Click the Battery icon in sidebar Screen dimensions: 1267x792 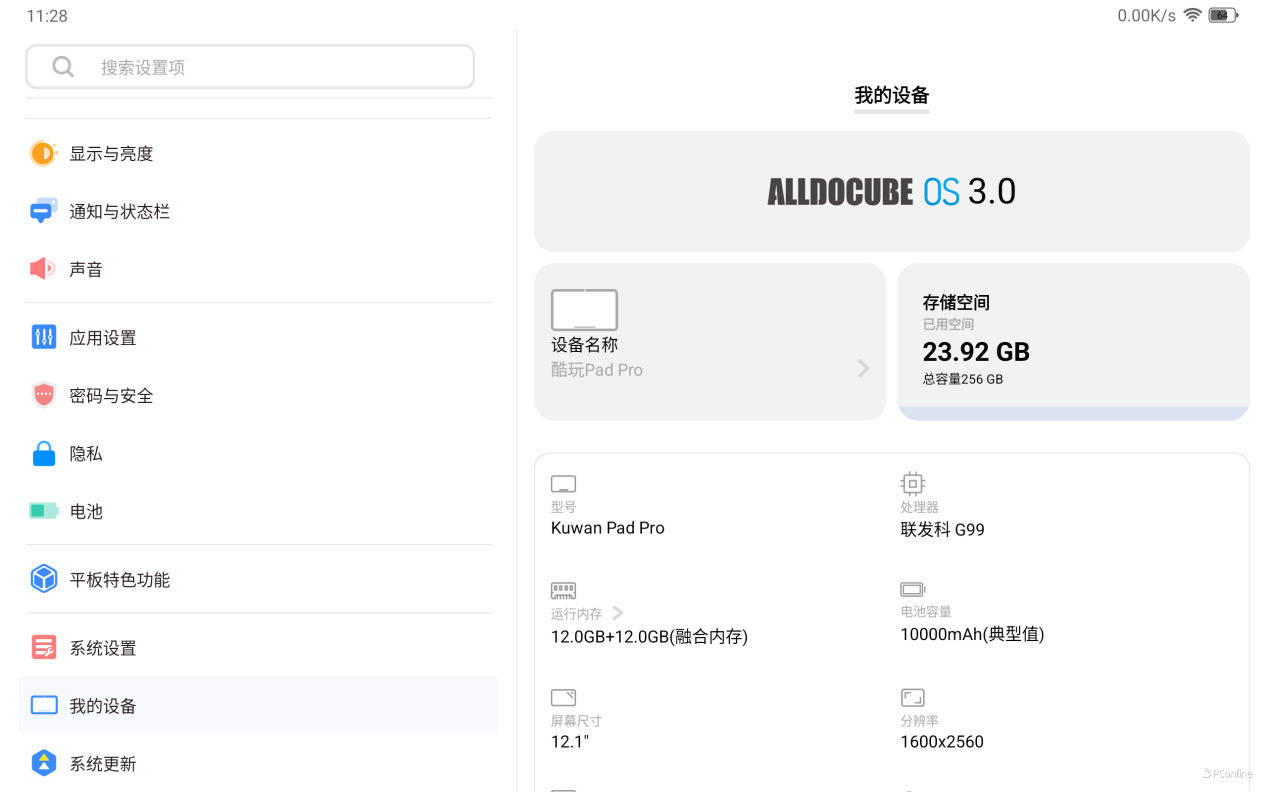[x=43, y=511]
